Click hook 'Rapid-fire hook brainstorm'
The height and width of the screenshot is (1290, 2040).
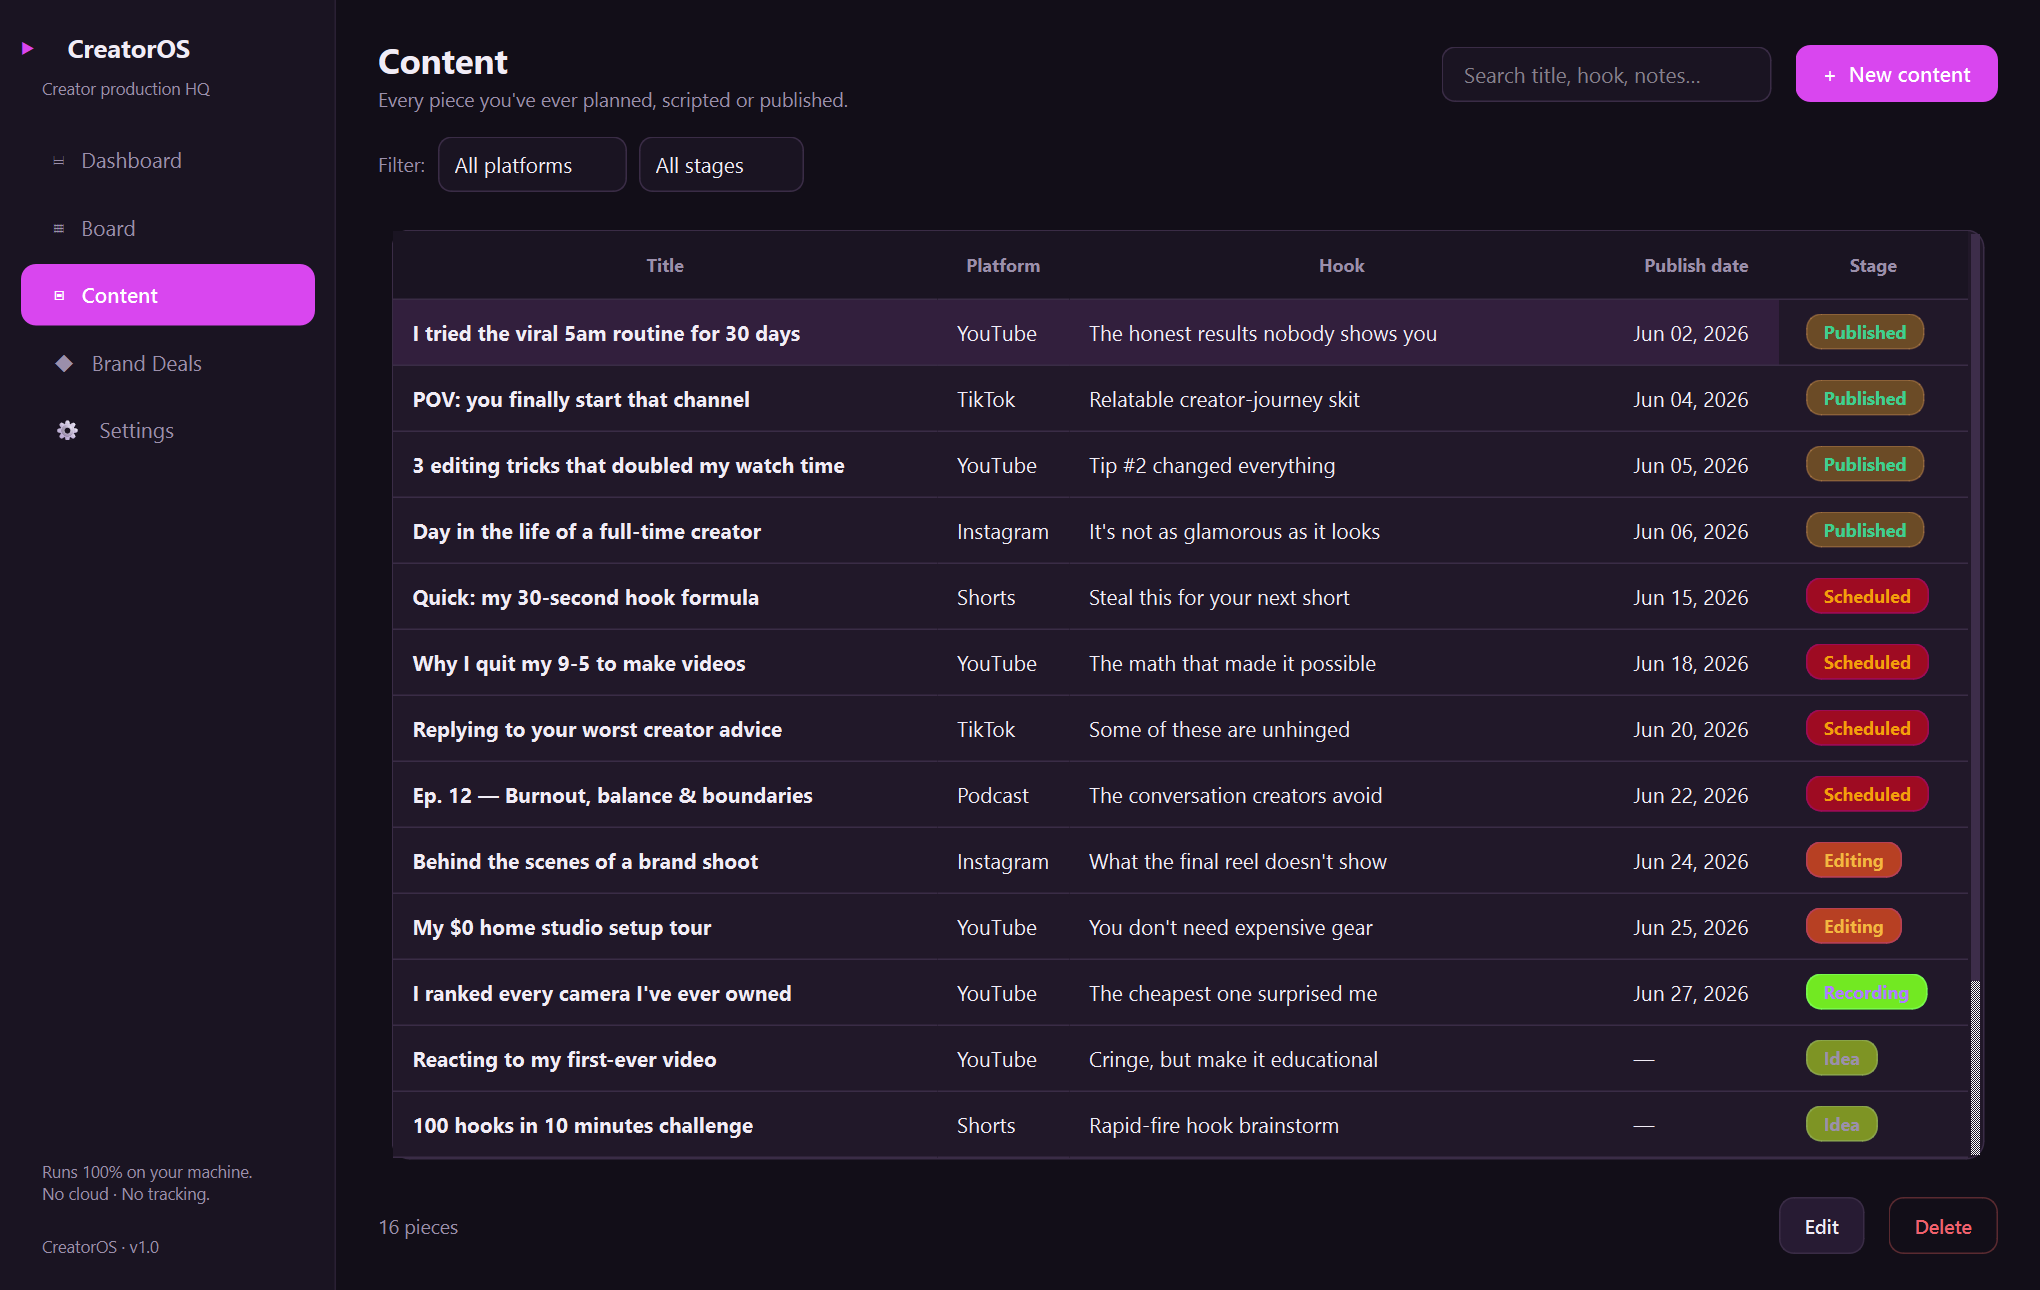click(1213, 1125)
